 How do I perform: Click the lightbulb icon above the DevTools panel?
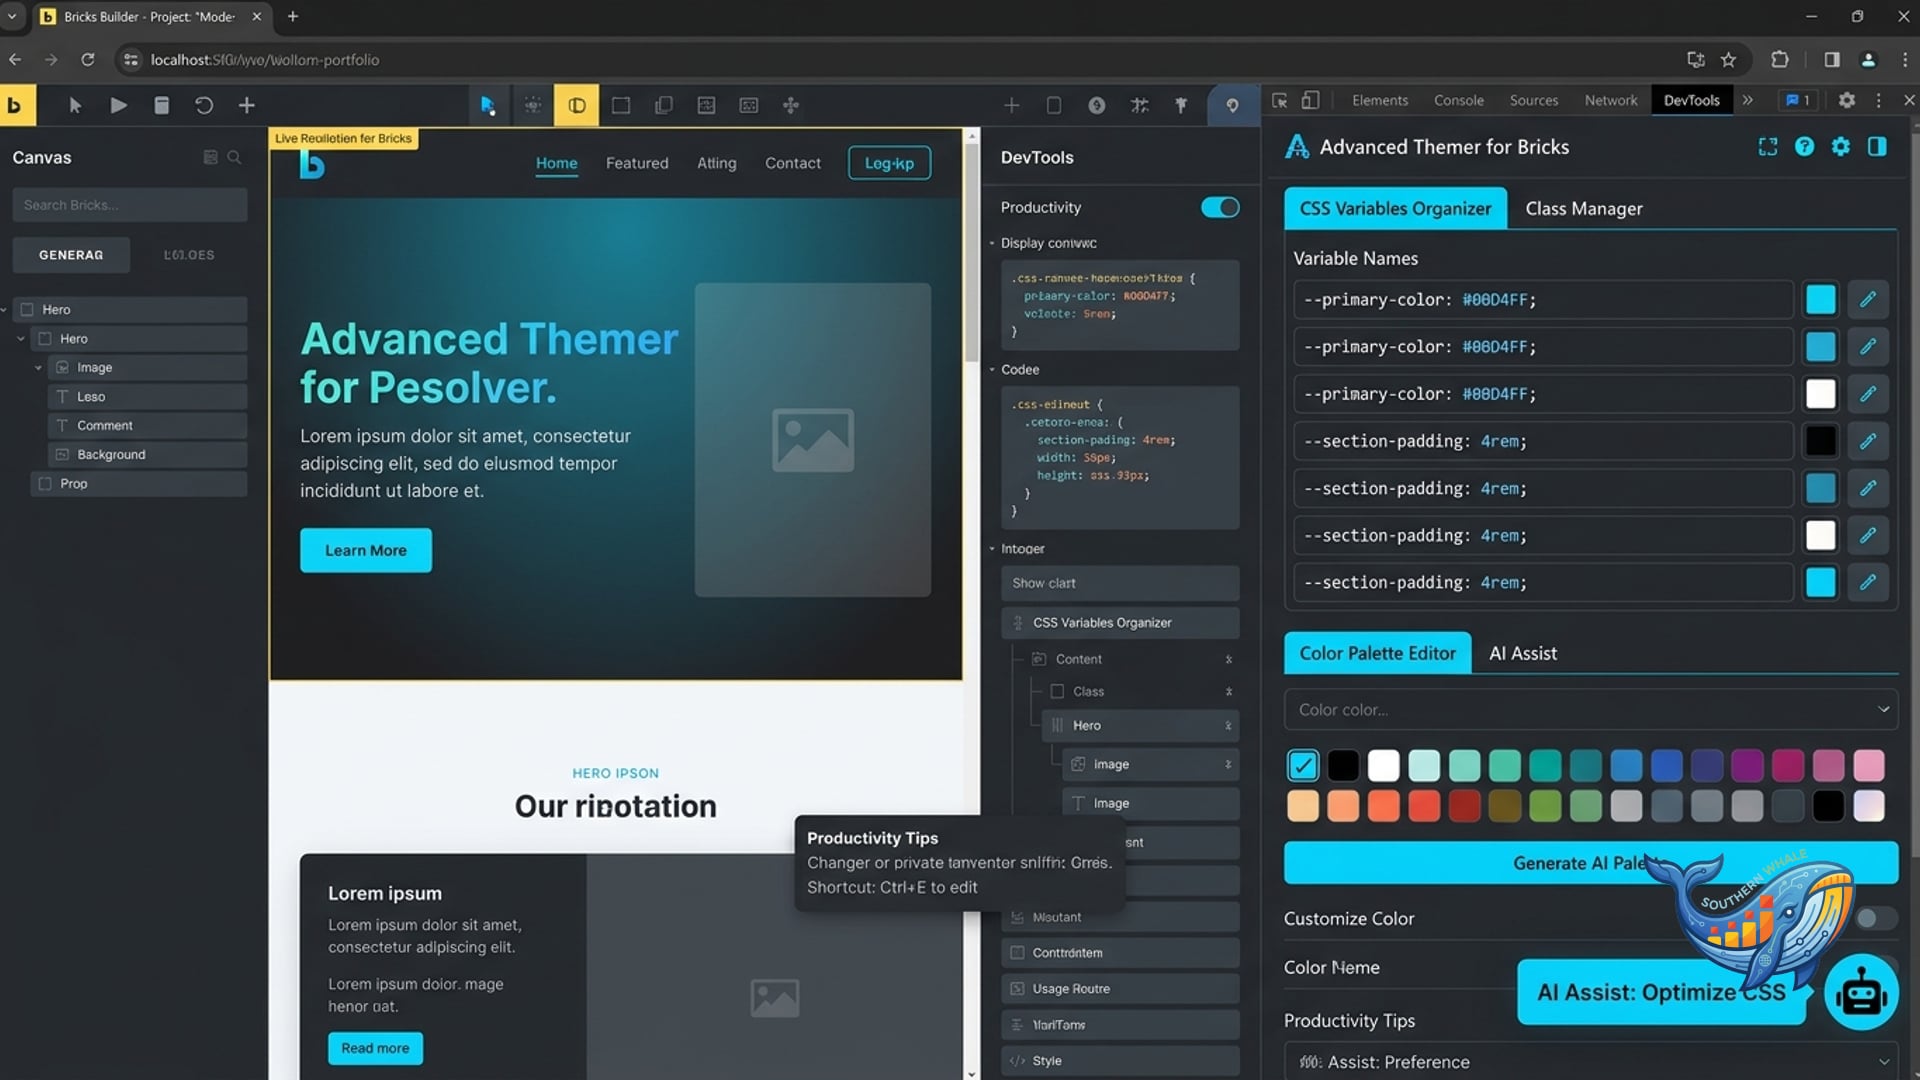(x=1232, y=105)
